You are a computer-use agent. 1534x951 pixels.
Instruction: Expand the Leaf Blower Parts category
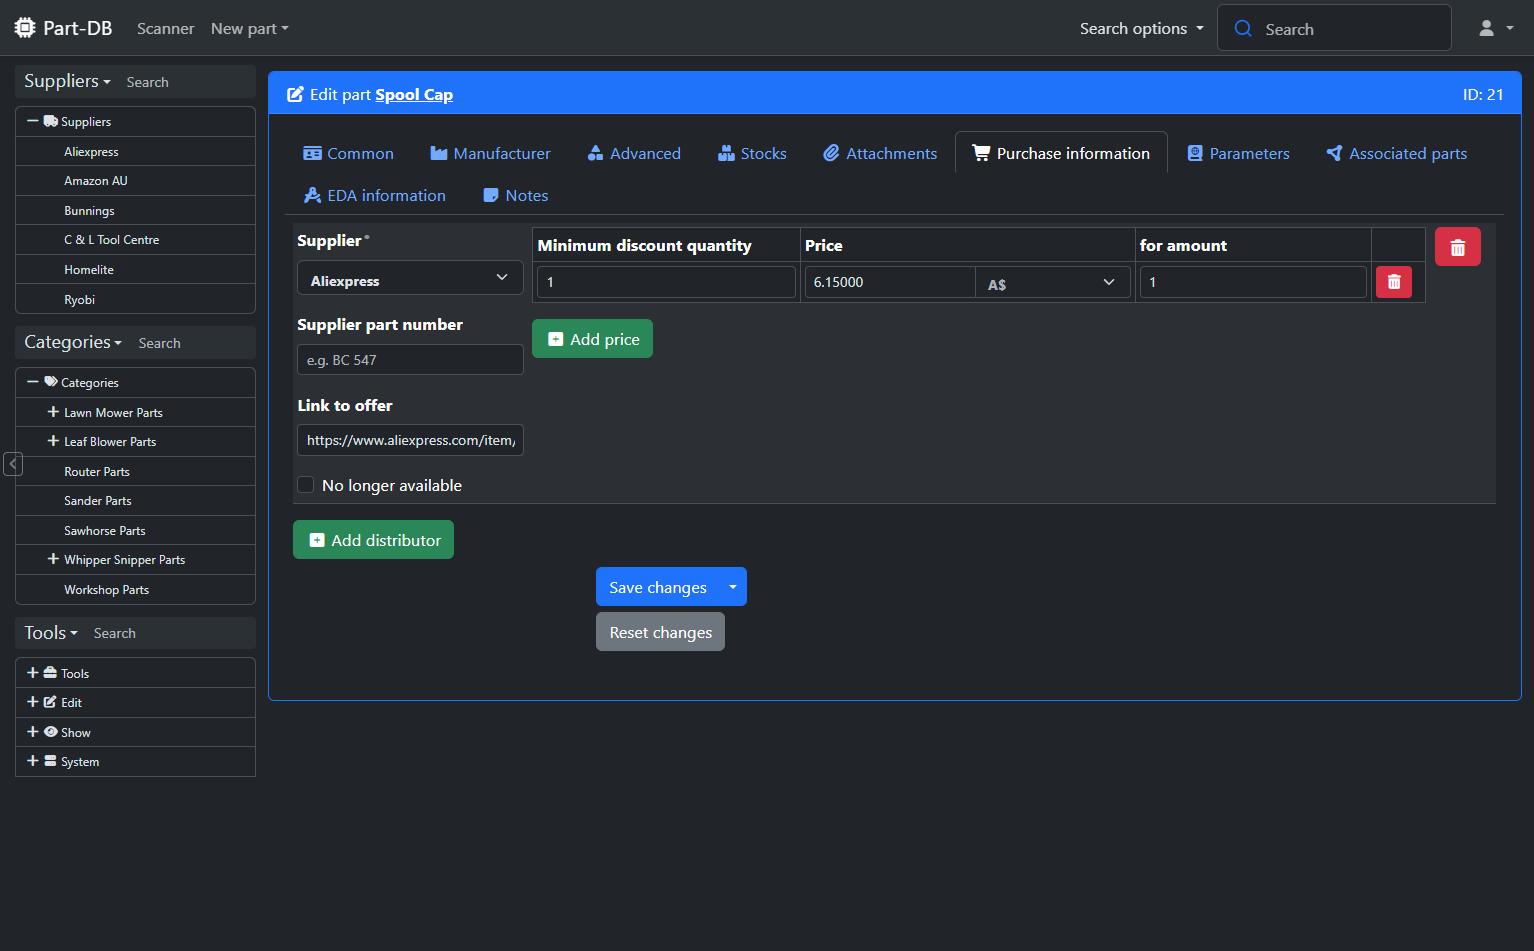[53, 441]
